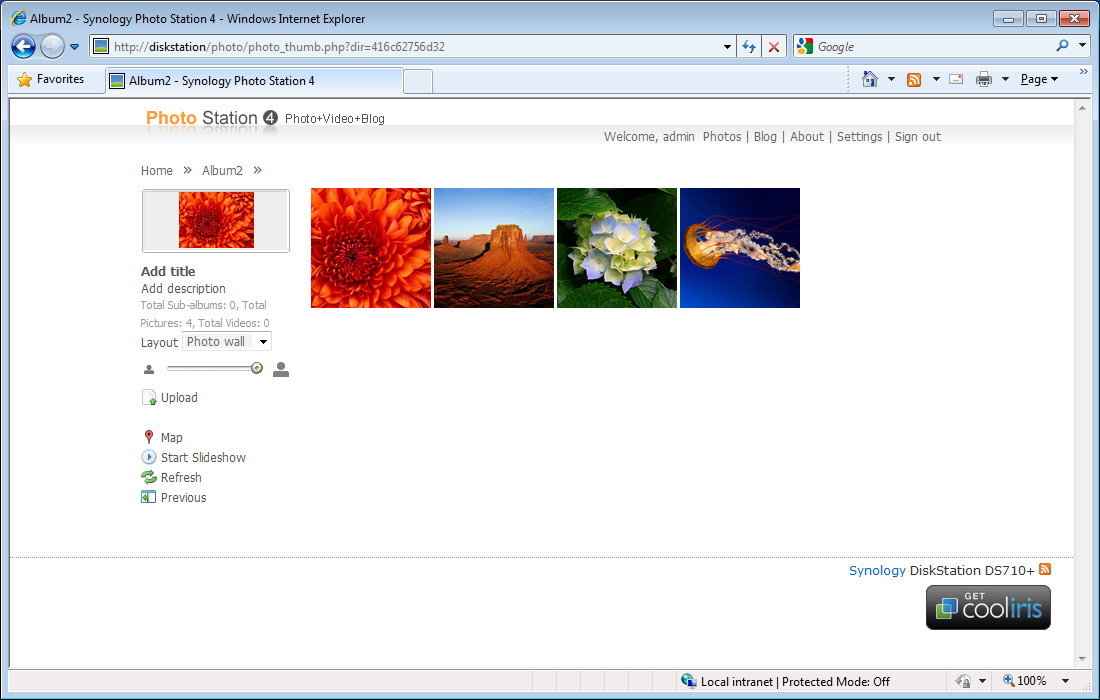Click the Get Cooliris badge
This screenshot has width=1100, height=700.
coord(988,607)
